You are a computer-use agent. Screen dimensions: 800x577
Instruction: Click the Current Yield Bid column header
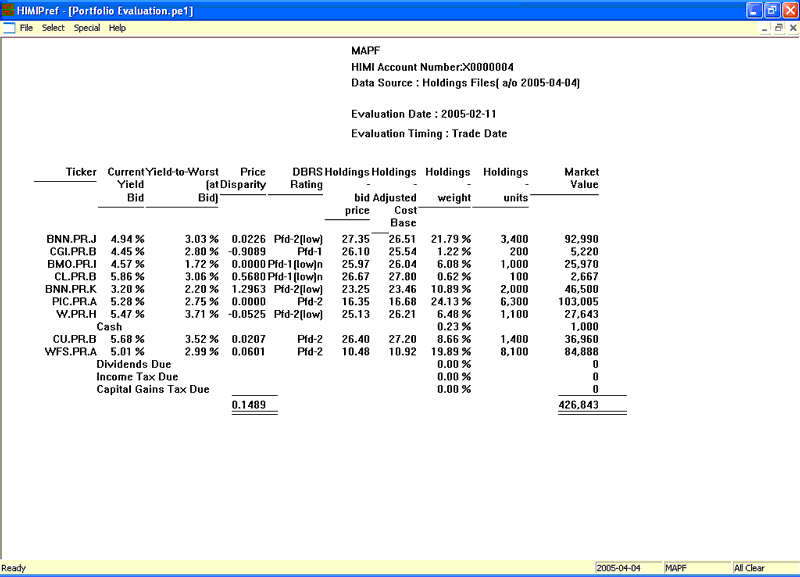126,185
